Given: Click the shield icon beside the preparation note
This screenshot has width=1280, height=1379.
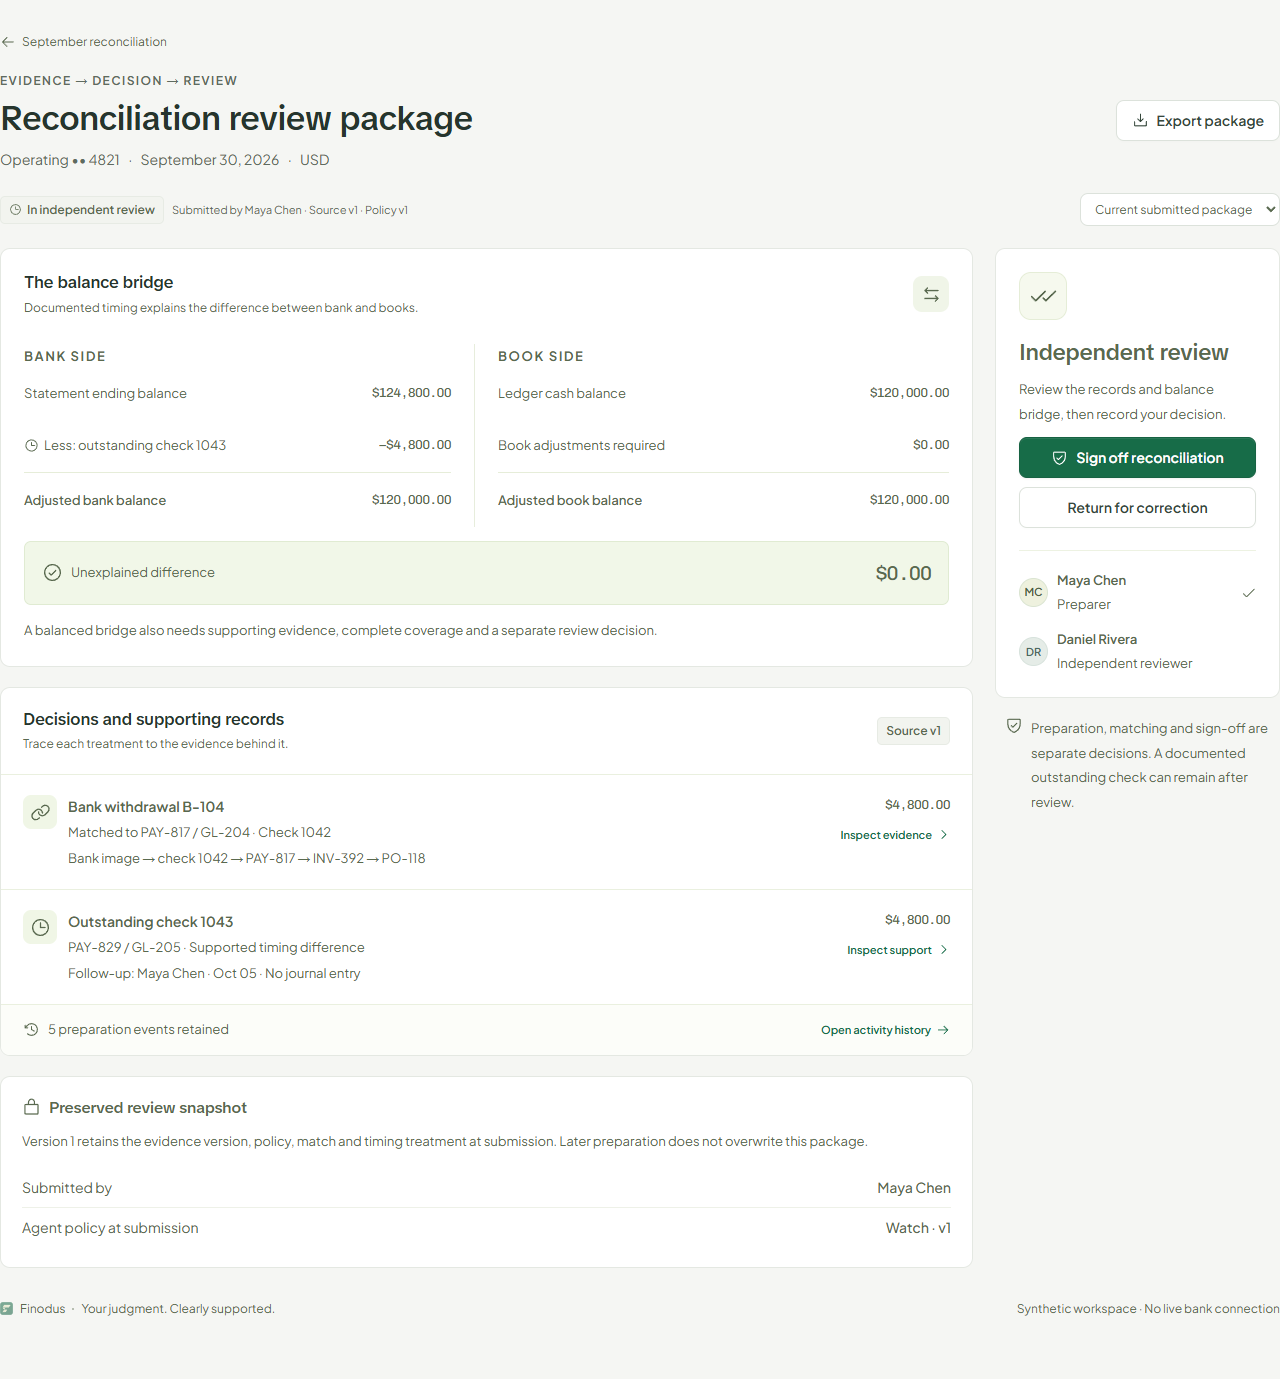Looking at the screenshot, I should tap(1014, 727).
